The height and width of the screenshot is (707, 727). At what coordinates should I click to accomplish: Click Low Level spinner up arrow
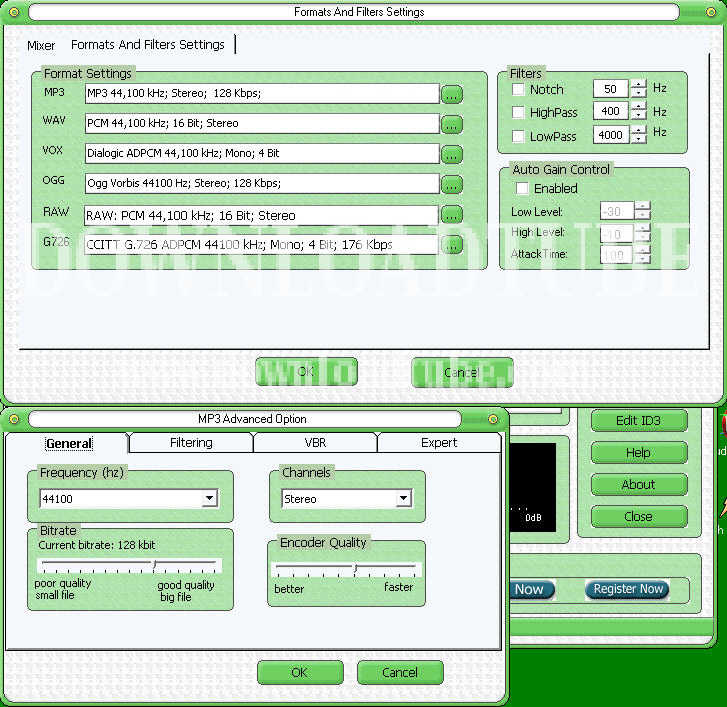tap(643, 206)
